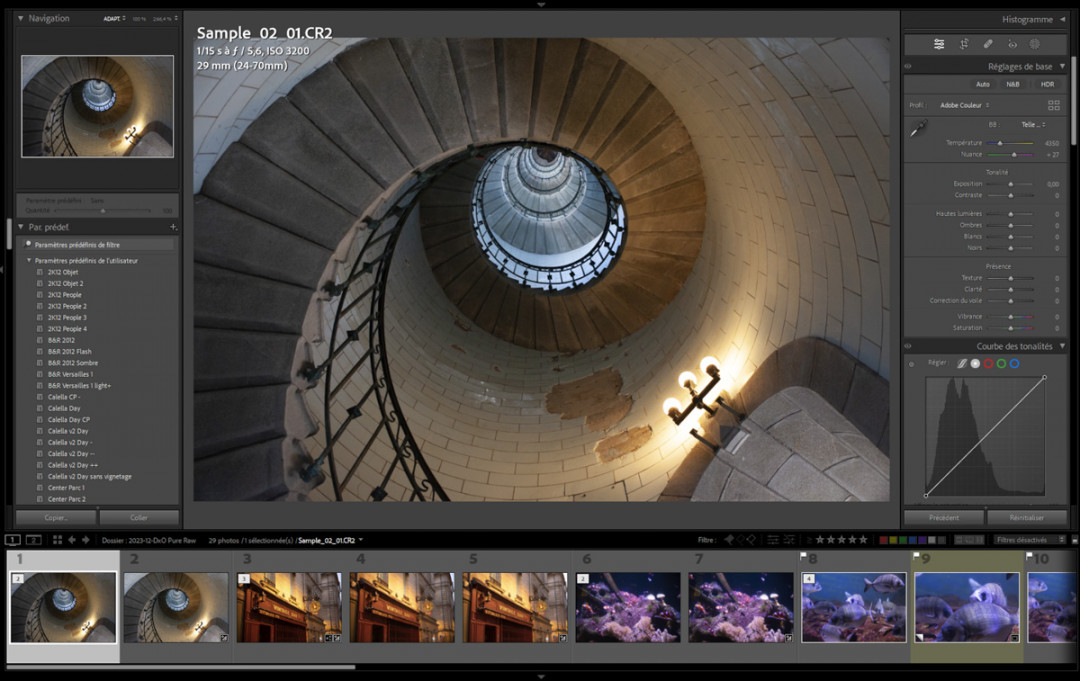Collapse the Par. prédef. panel
This screenshot has height=681, width=1080.
21,227
